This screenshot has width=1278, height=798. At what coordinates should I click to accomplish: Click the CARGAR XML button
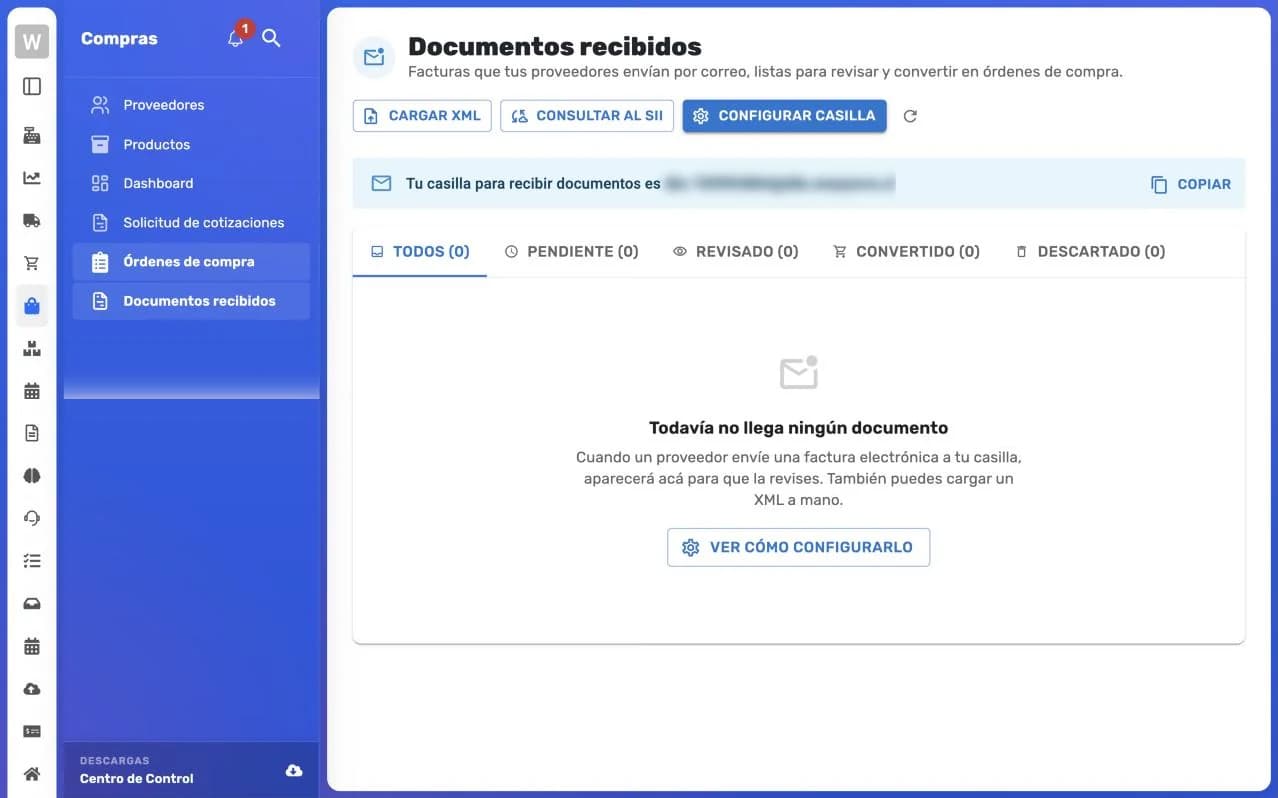[x=422, y=116]
